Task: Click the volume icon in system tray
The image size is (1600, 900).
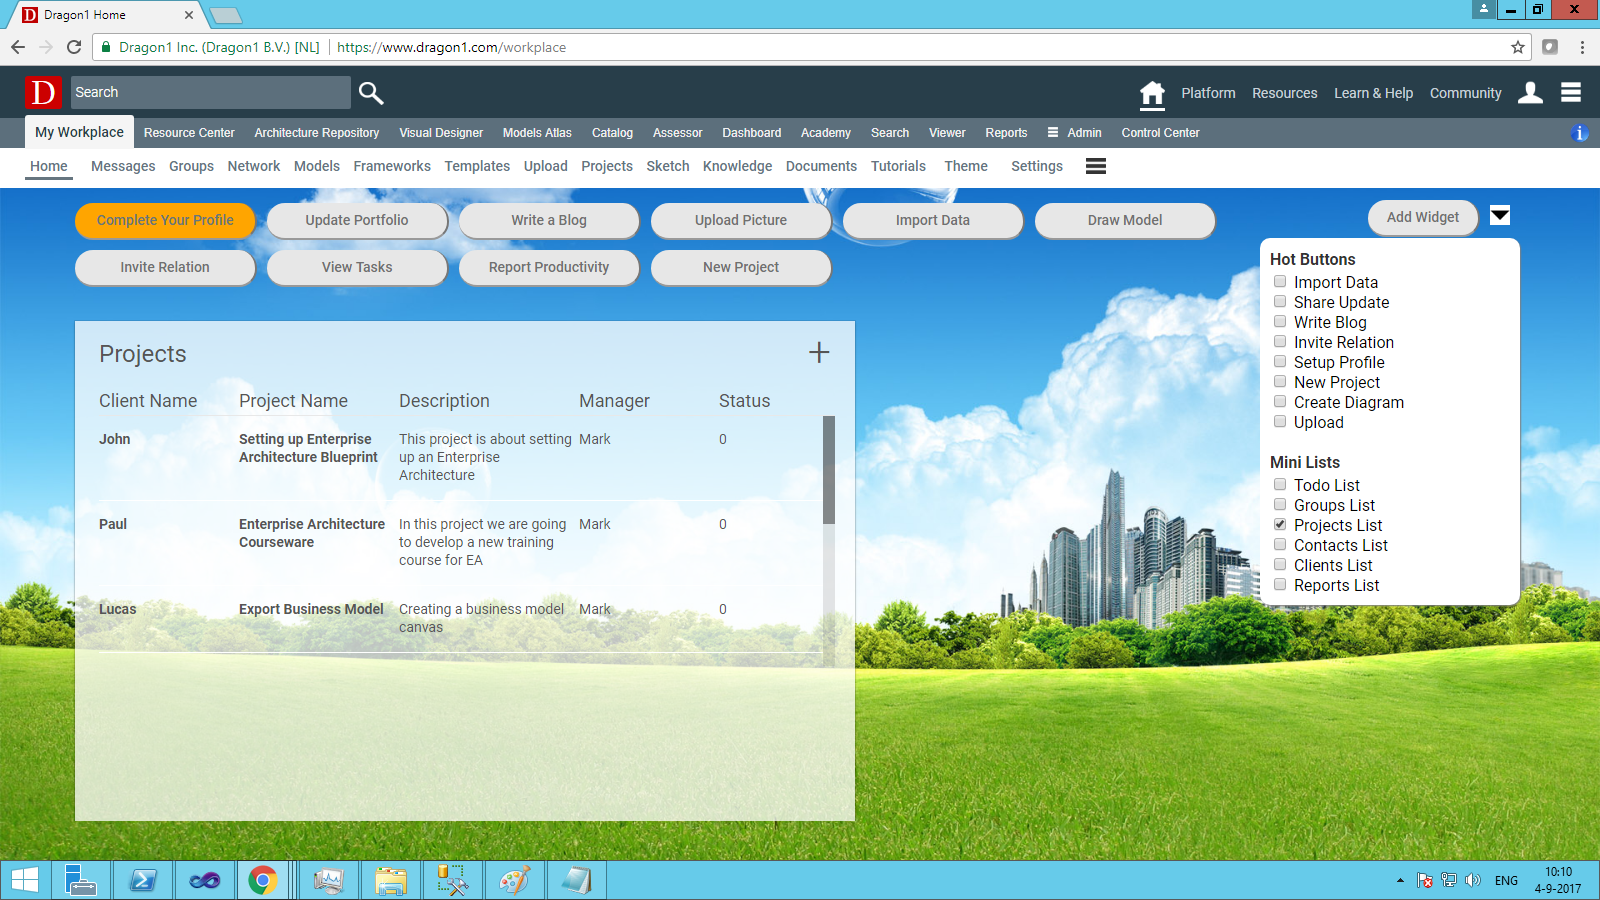Action: [1473, 880]
